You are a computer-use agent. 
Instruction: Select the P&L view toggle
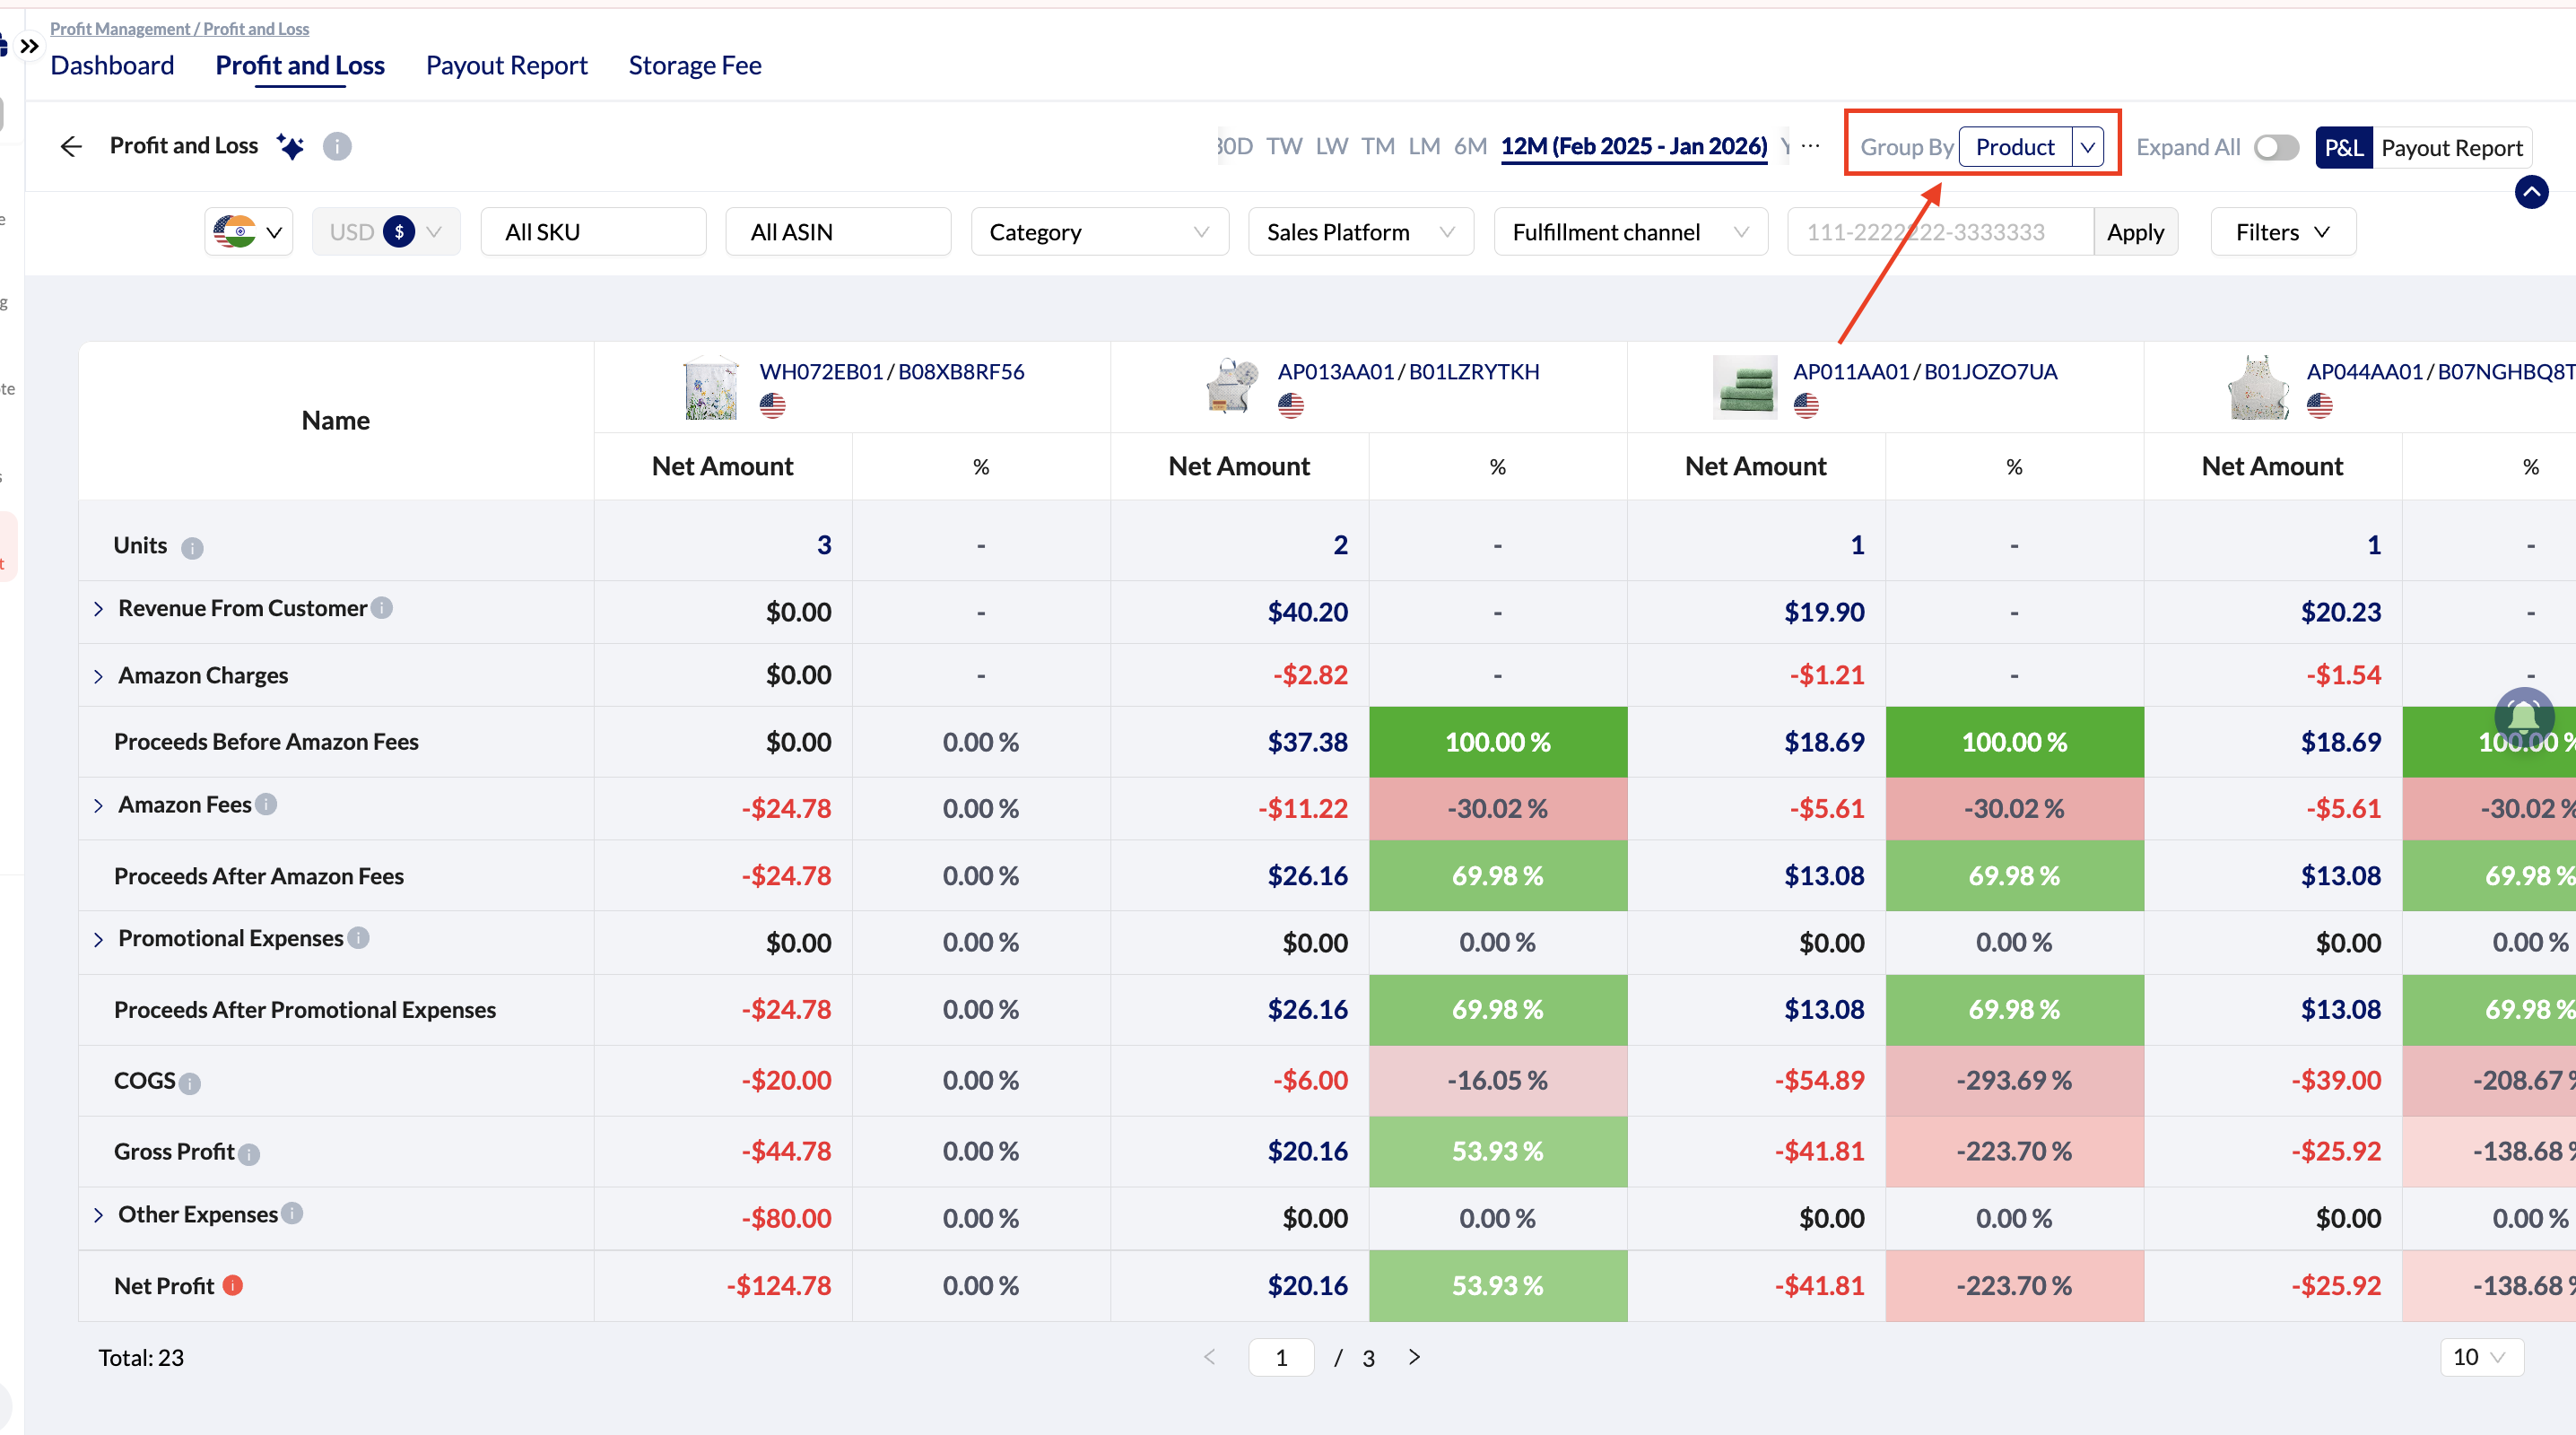[2343, 147]
